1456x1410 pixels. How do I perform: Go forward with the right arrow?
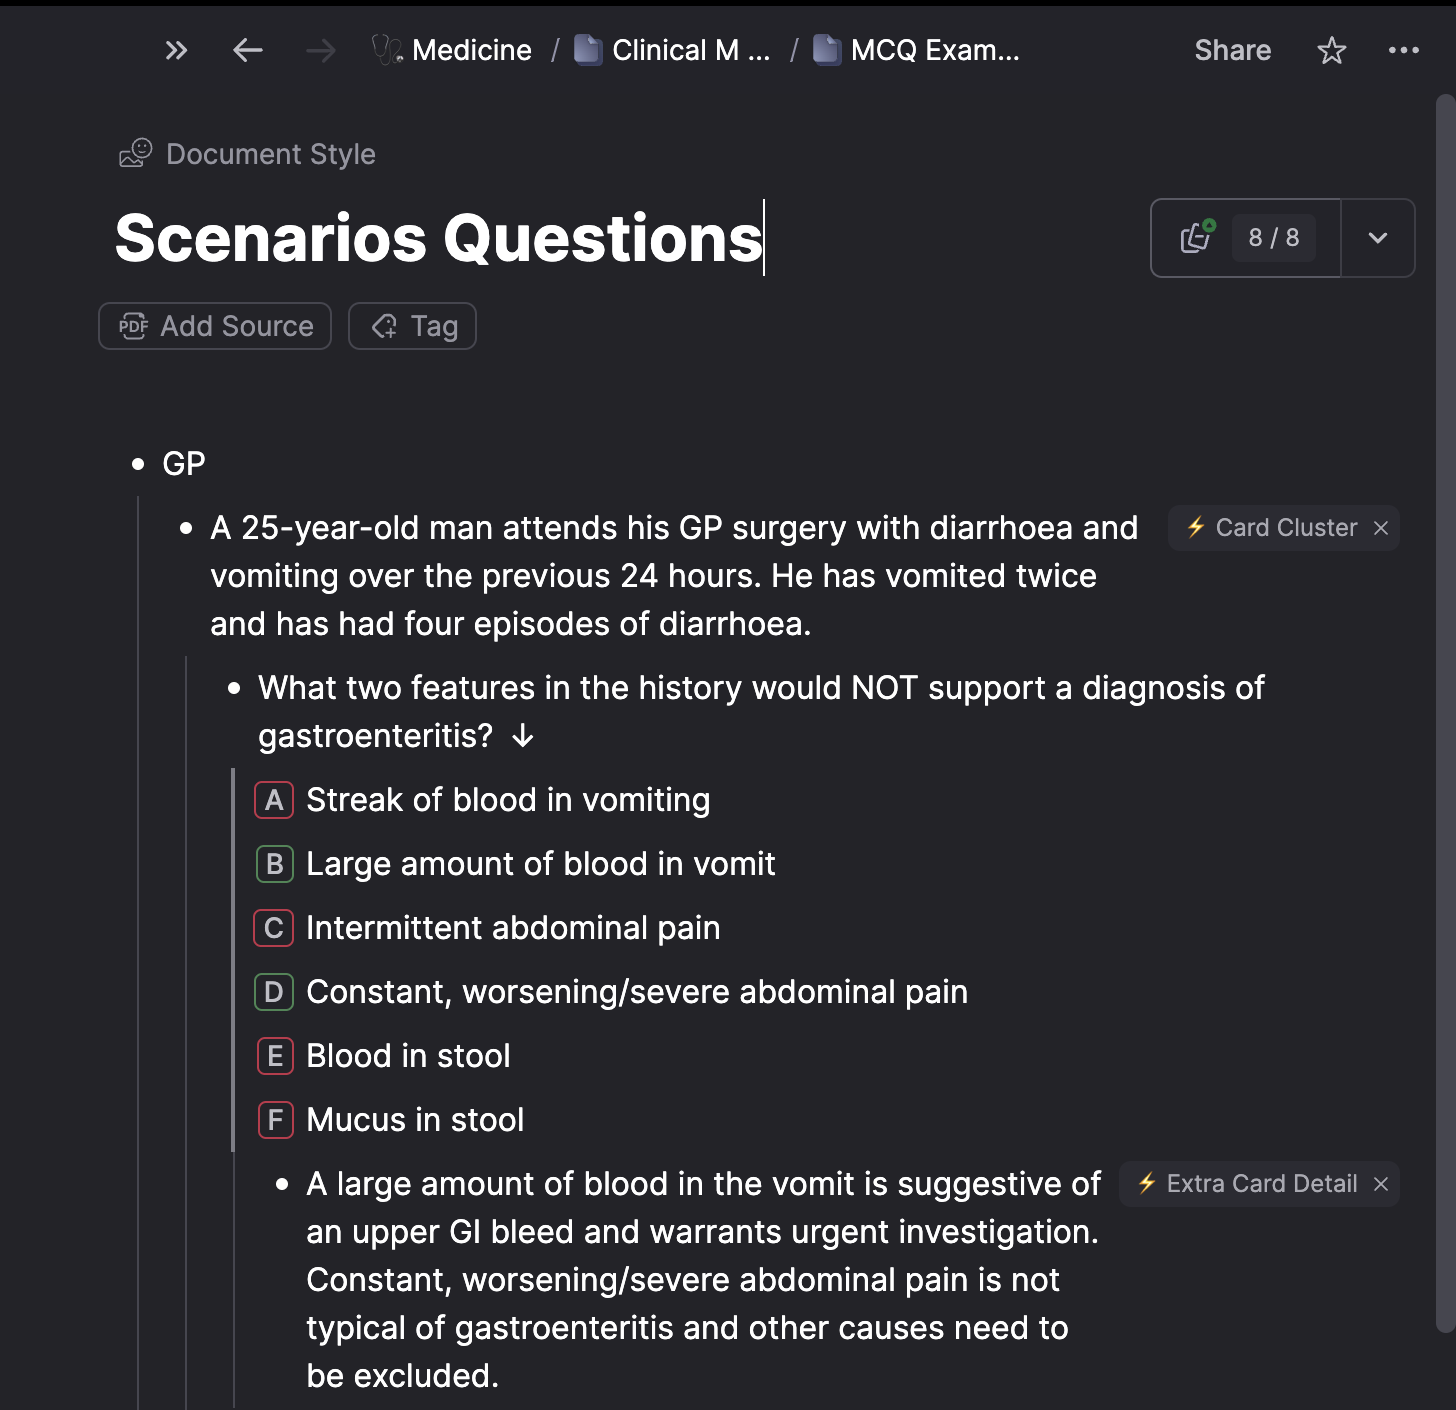click(320, 50)
